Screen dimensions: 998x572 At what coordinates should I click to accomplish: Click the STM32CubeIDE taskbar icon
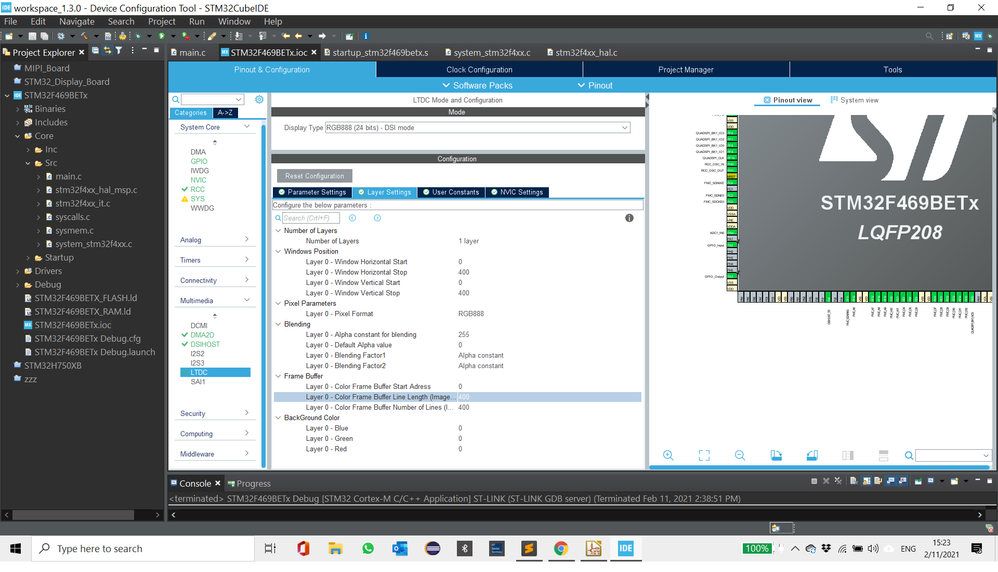point(626,548)
